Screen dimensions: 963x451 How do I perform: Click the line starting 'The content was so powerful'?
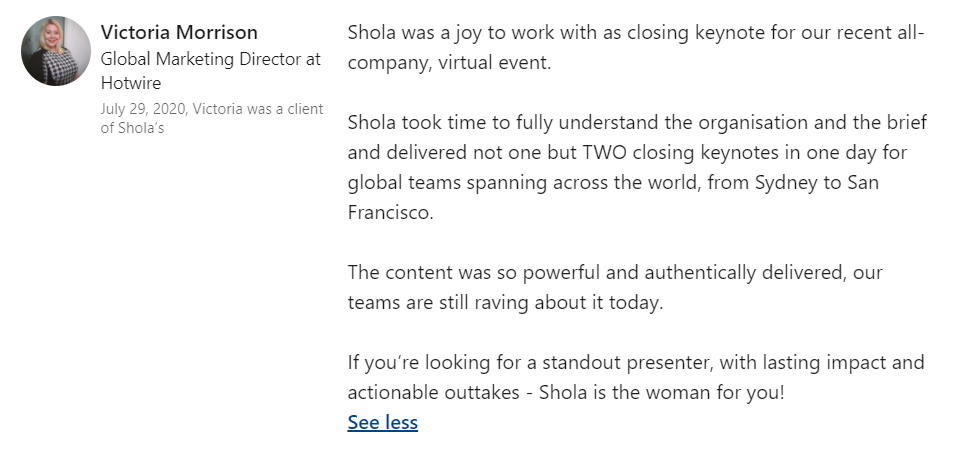615,272
